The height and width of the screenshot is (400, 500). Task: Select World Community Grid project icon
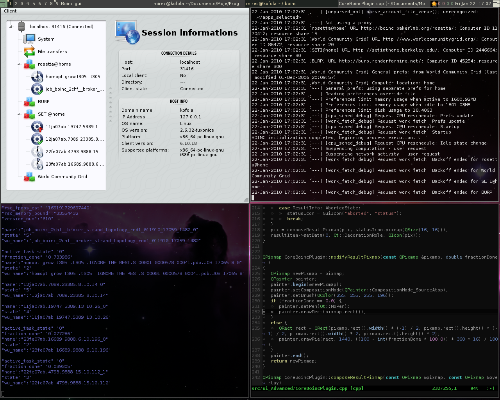point(29,177)
